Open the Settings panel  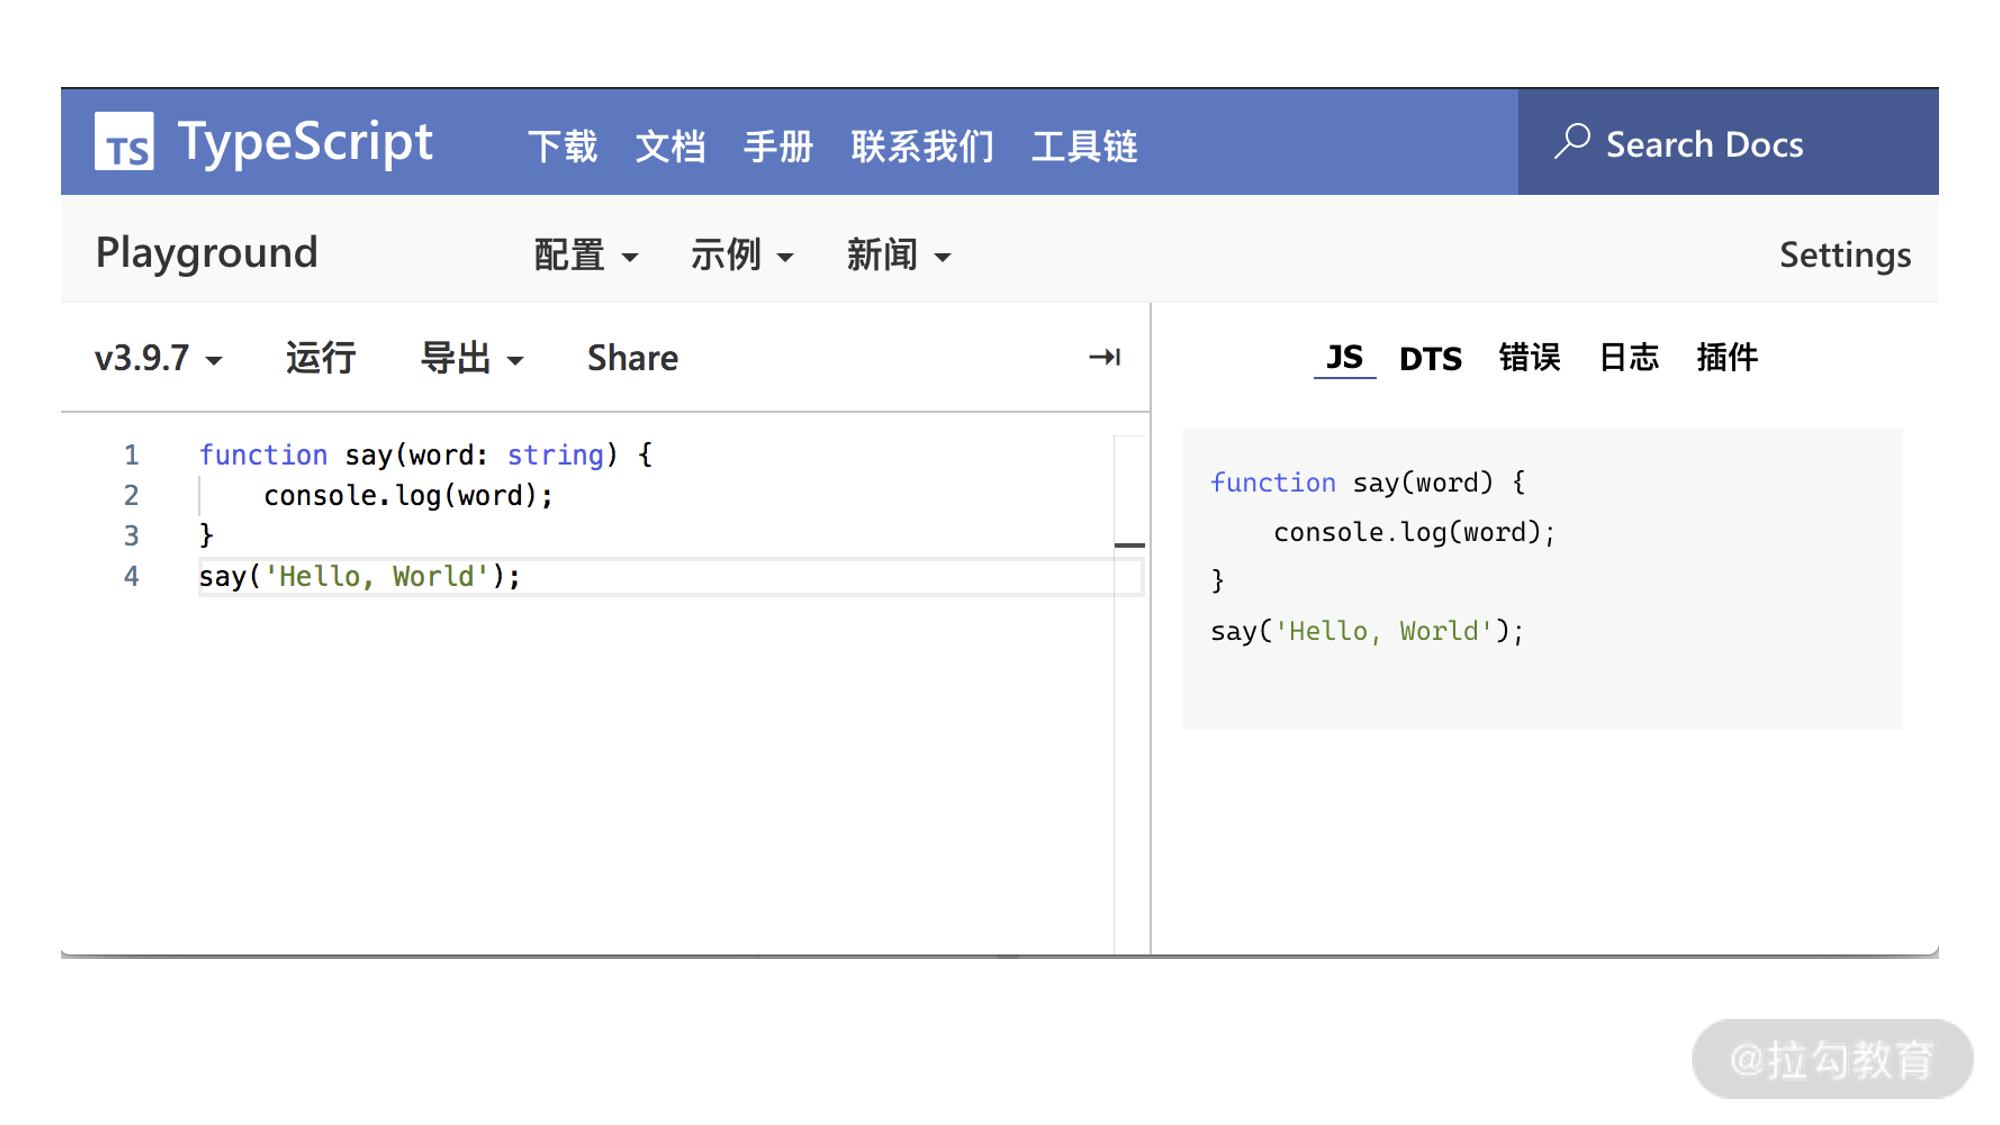point(1845,255)
